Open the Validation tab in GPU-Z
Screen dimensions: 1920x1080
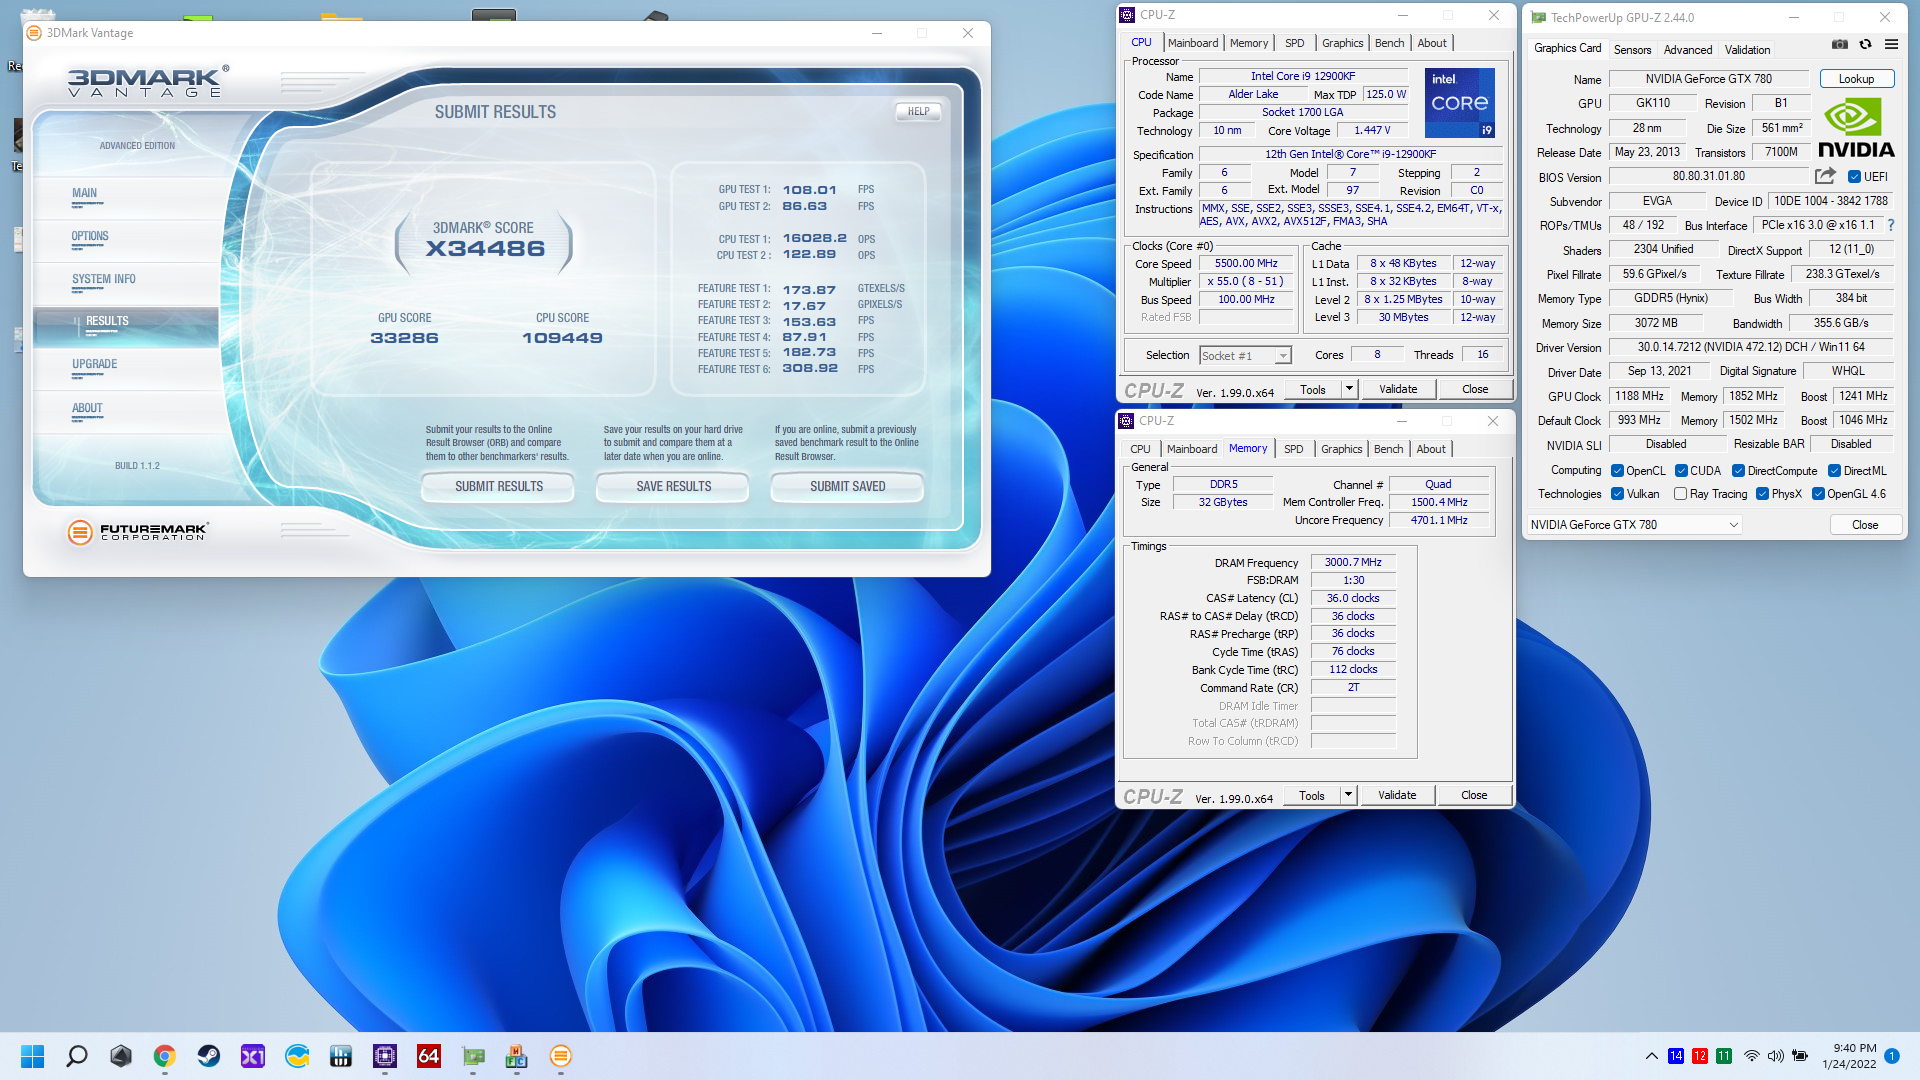coord(1747,49)
